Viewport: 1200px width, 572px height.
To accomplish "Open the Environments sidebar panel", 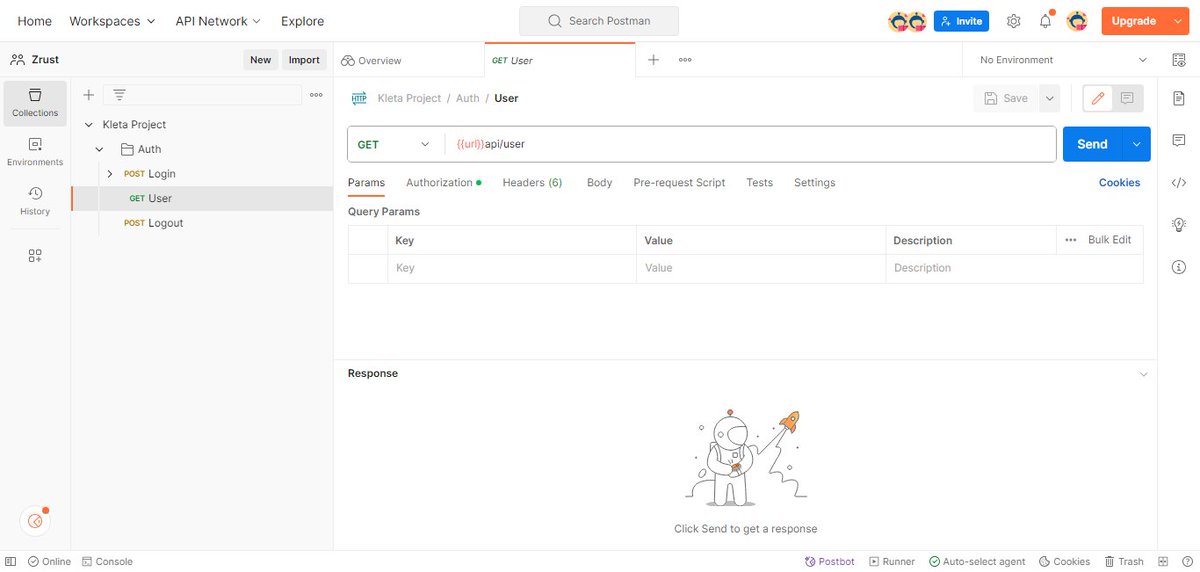I will [x=35, y=152].
